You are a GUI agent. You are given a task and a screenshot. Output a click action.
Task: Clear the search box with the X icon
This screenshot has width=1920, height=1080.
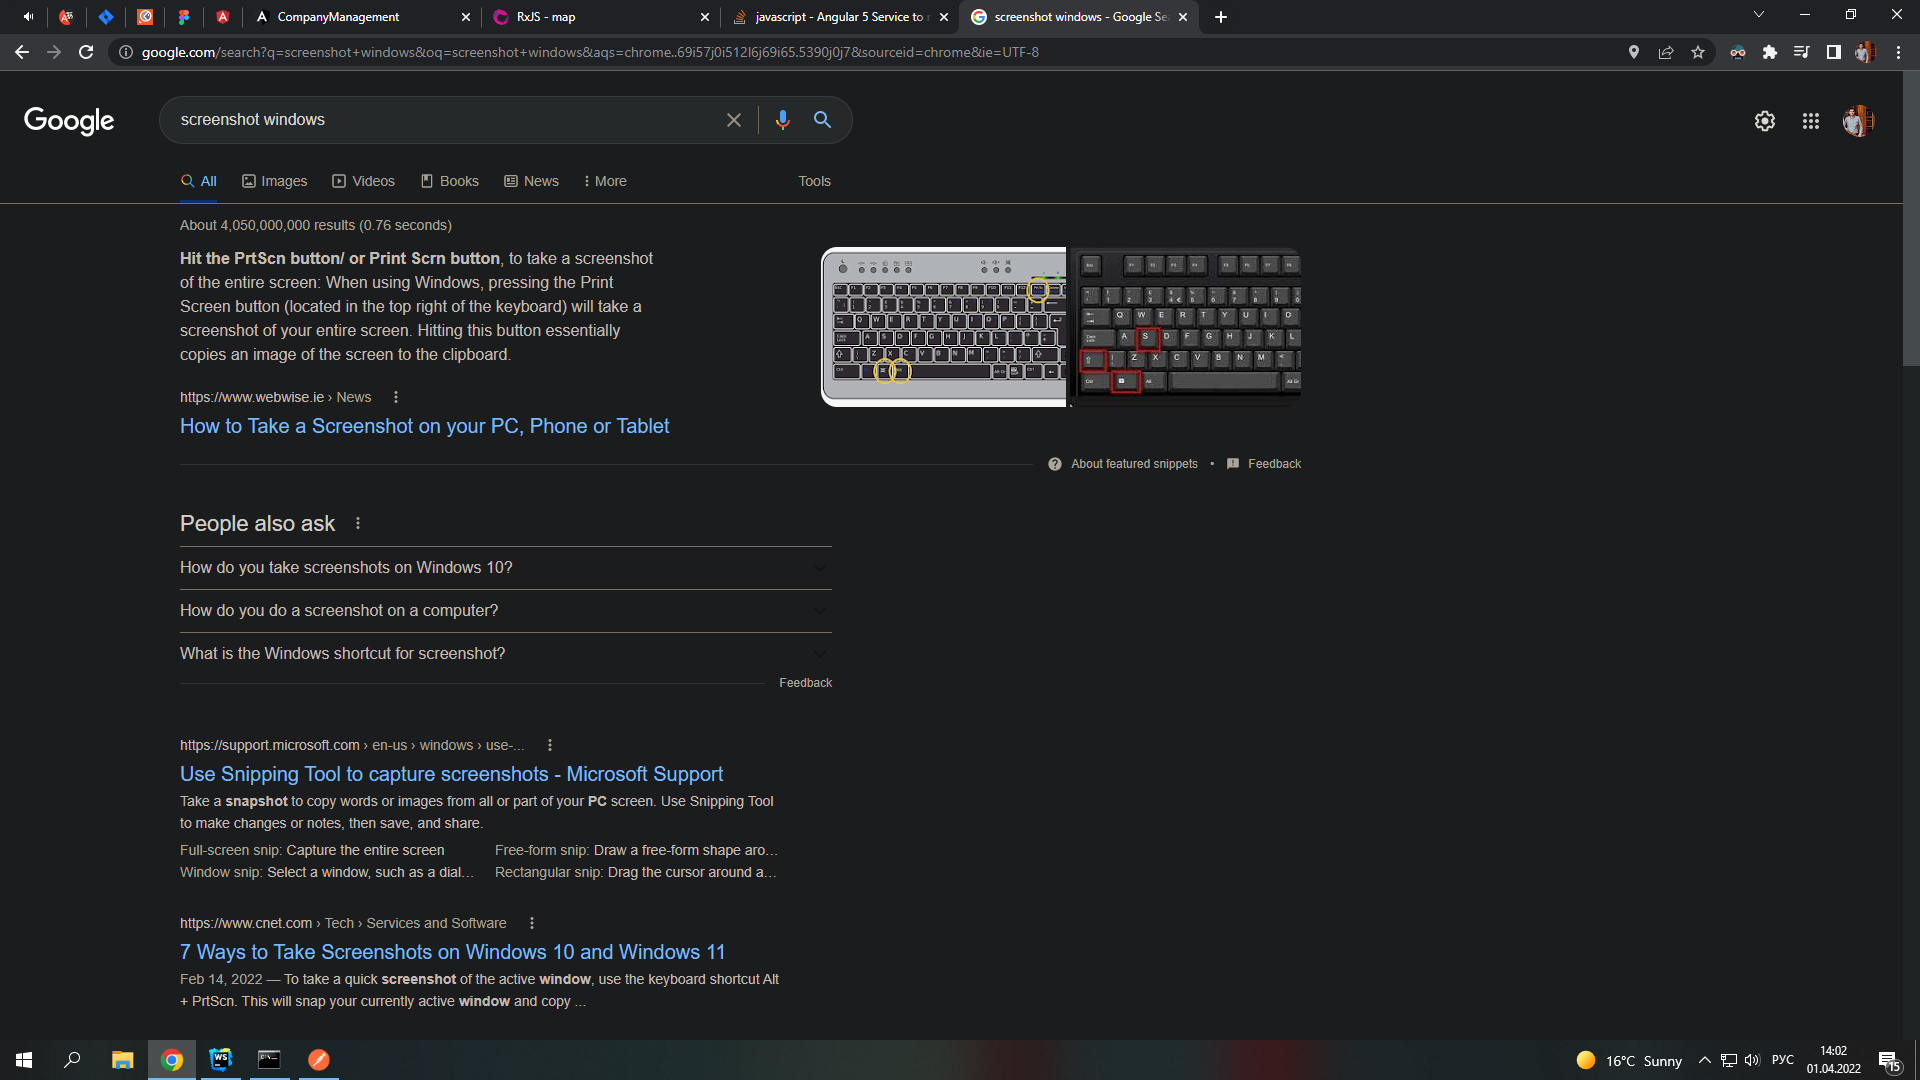(x=734, y=120)
